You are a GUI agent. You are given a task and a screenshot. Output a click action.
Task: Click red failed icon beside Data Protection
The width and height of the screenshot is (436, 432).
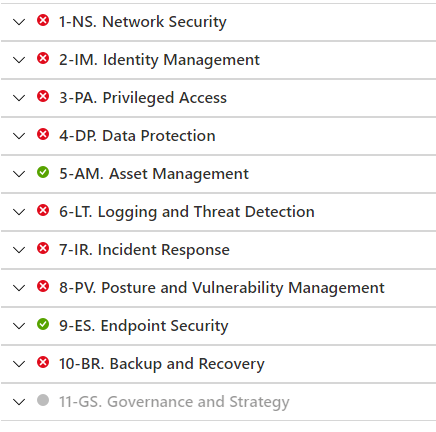[43, 134]
